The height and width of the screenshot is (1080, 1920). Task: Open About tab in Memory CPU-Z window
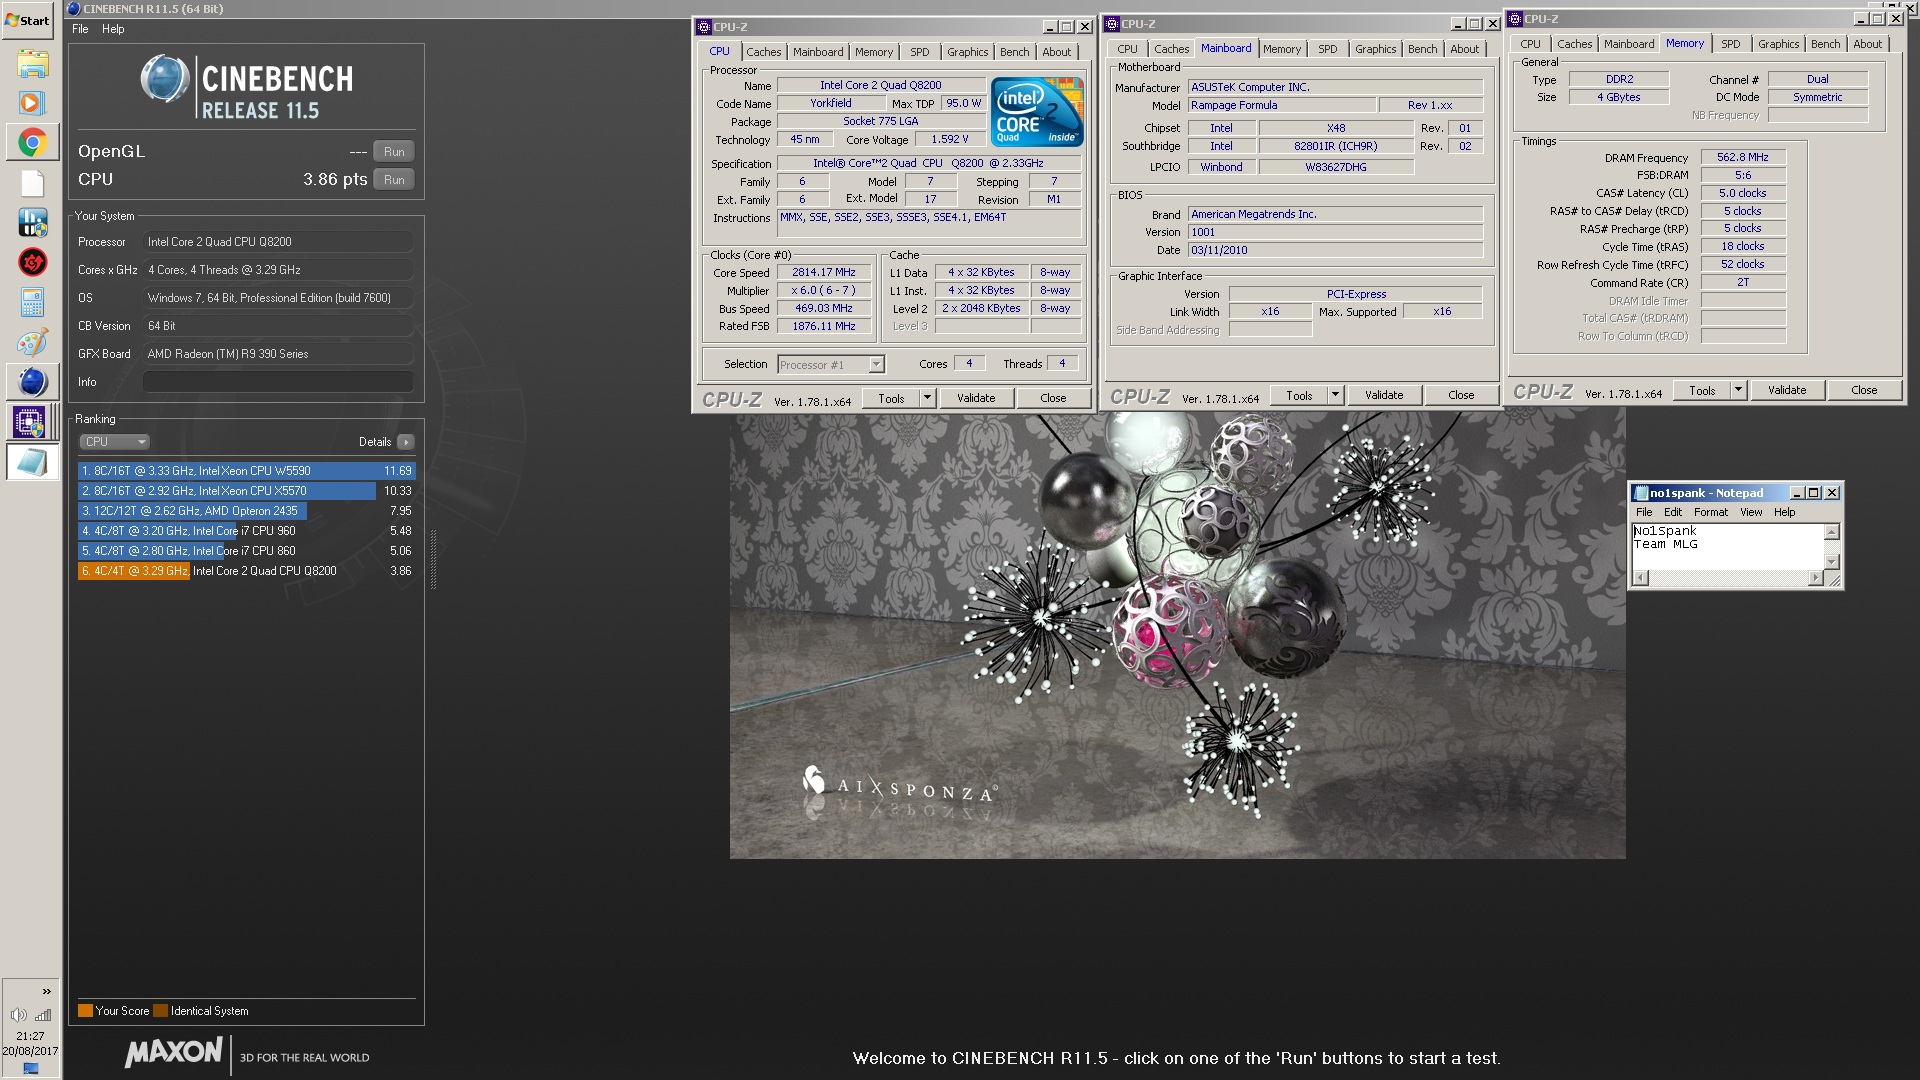(x=1867, y=44)
